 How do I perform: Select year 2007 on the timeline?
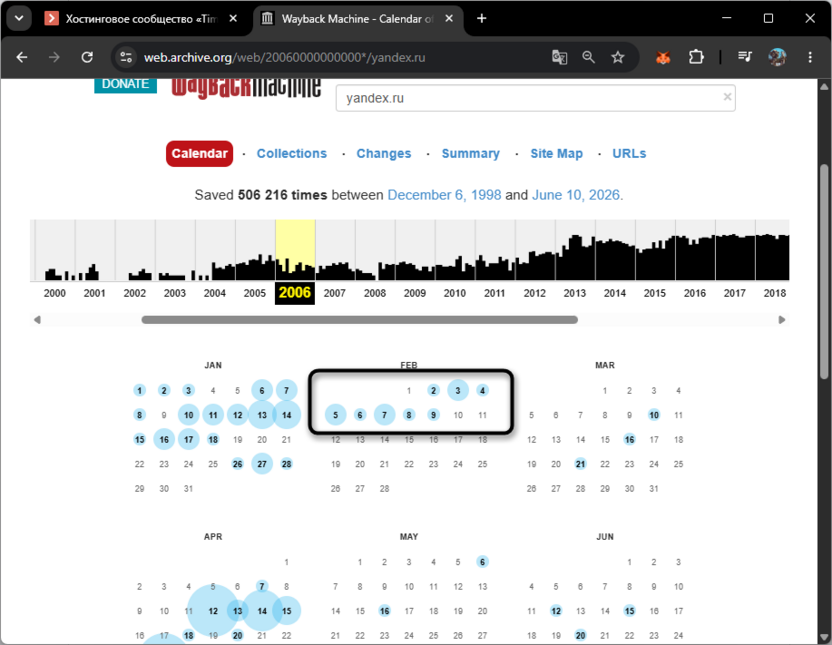tap(335, 293)
